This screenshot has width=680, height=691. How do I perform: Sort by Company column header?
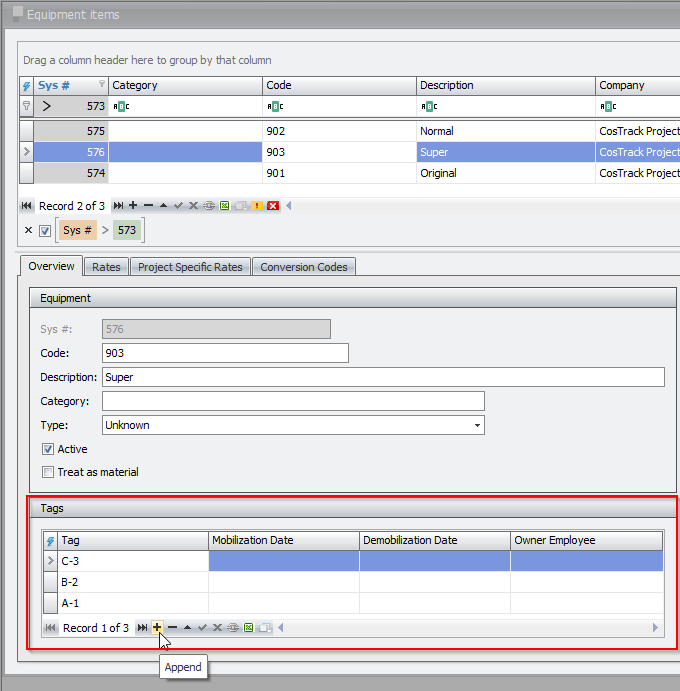pyautogui.click(x=638, y=85)
